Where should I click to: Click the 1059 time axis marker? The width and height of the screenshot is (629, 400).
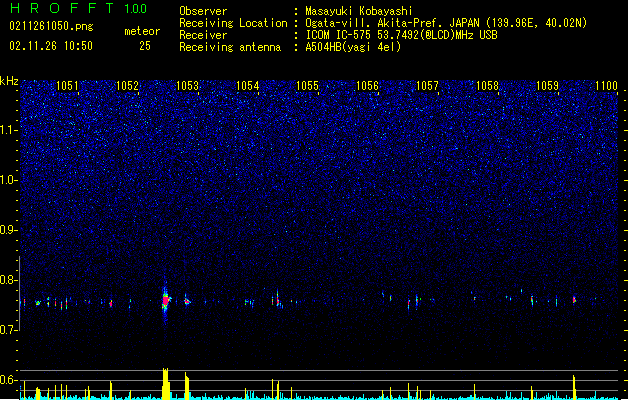point(547,85)
